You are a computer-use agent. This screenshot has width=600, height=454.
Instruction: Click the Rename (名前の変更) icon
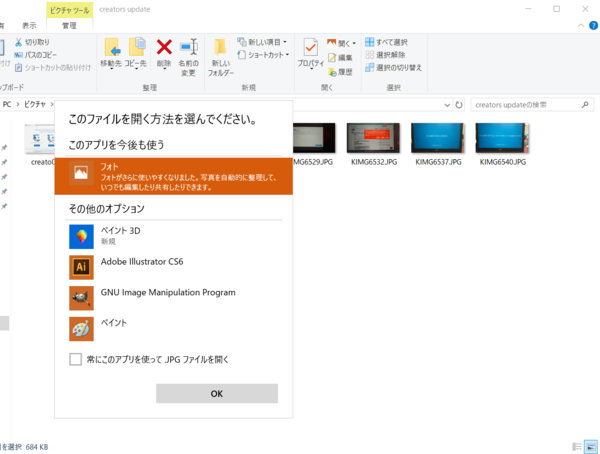(x=189, y=47)
